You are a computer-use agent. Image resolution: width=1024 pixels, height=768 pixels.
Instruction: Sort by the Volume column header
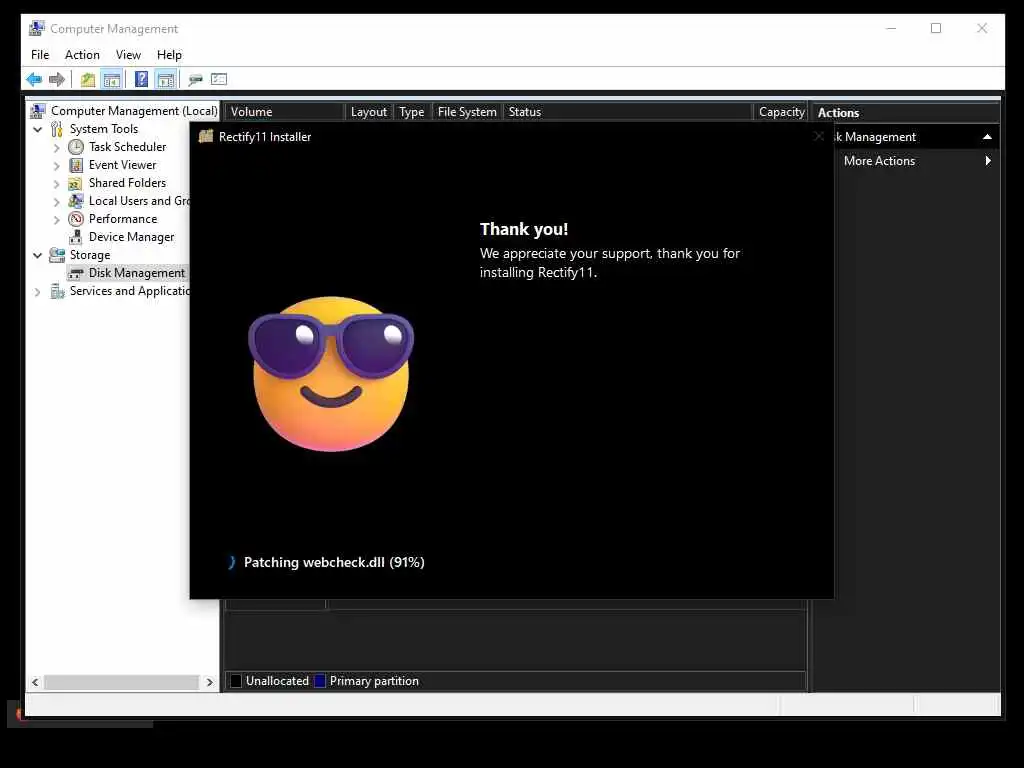[284, 112]
